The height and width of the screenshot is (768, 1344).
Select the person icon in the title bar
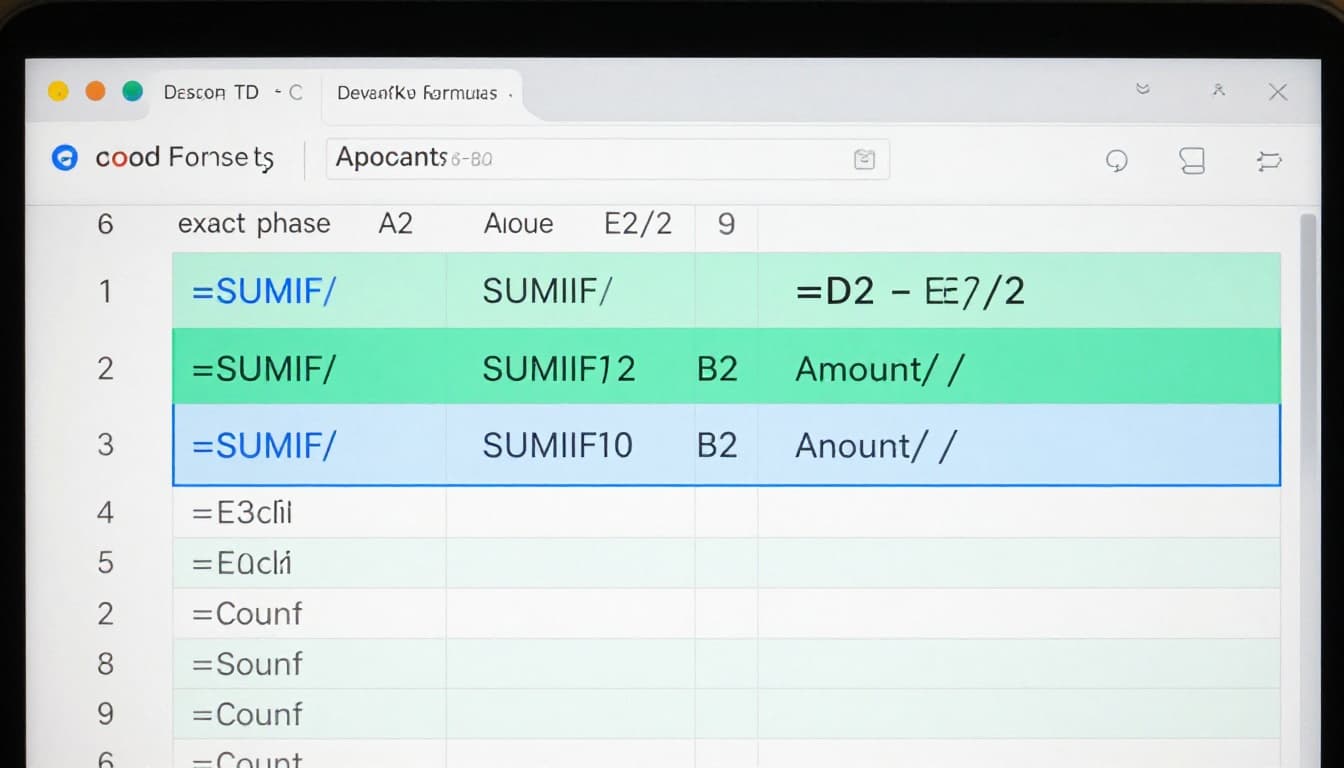pyautogui.click(x=1218, y=91)
